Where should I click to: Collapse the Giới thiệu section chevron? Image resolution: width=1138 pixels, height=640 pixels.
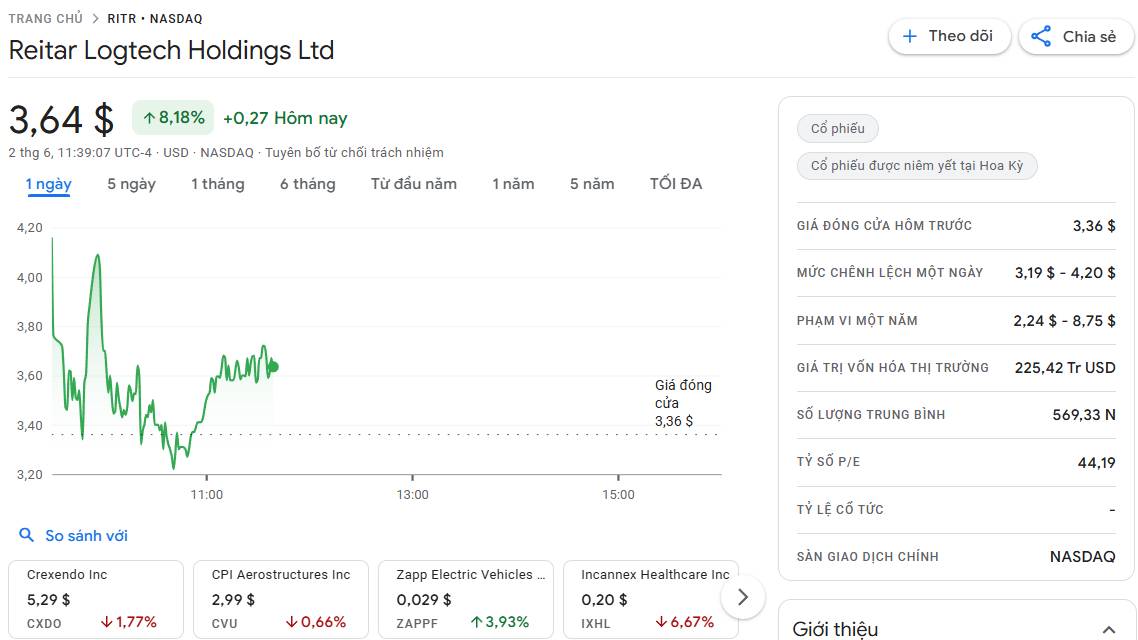click(x=1108, y=630)
